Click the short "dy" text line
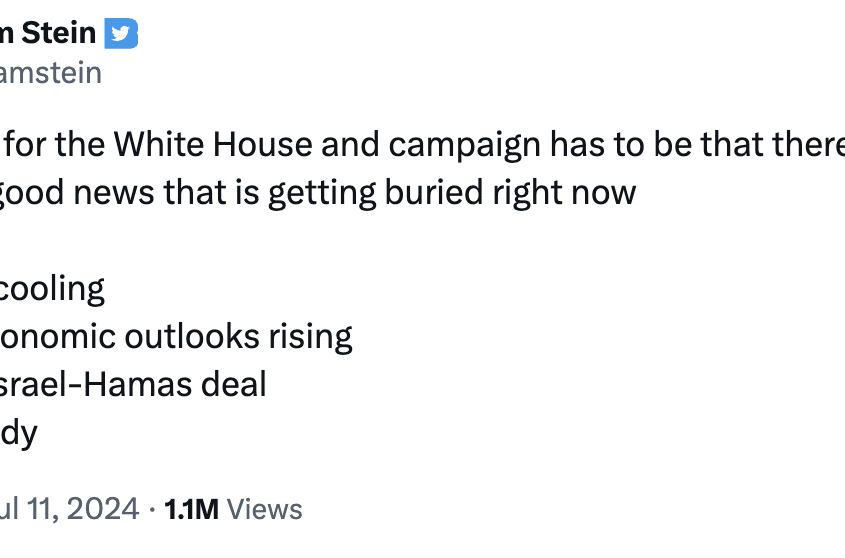Image resolution: width=845 pixels, height=558 pixels. (18, 432)
